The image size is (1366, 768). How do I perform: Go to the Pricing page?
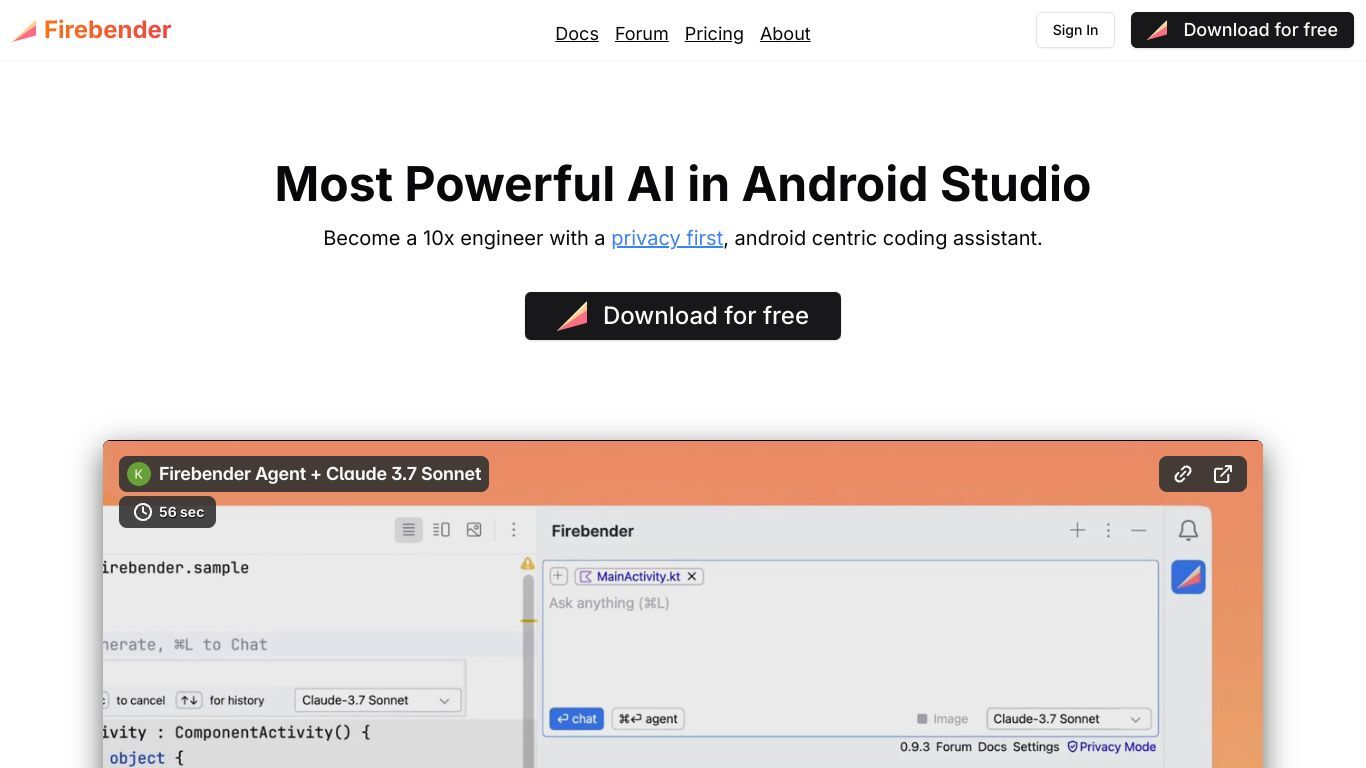pyautogui.click(x=714, y=34)
